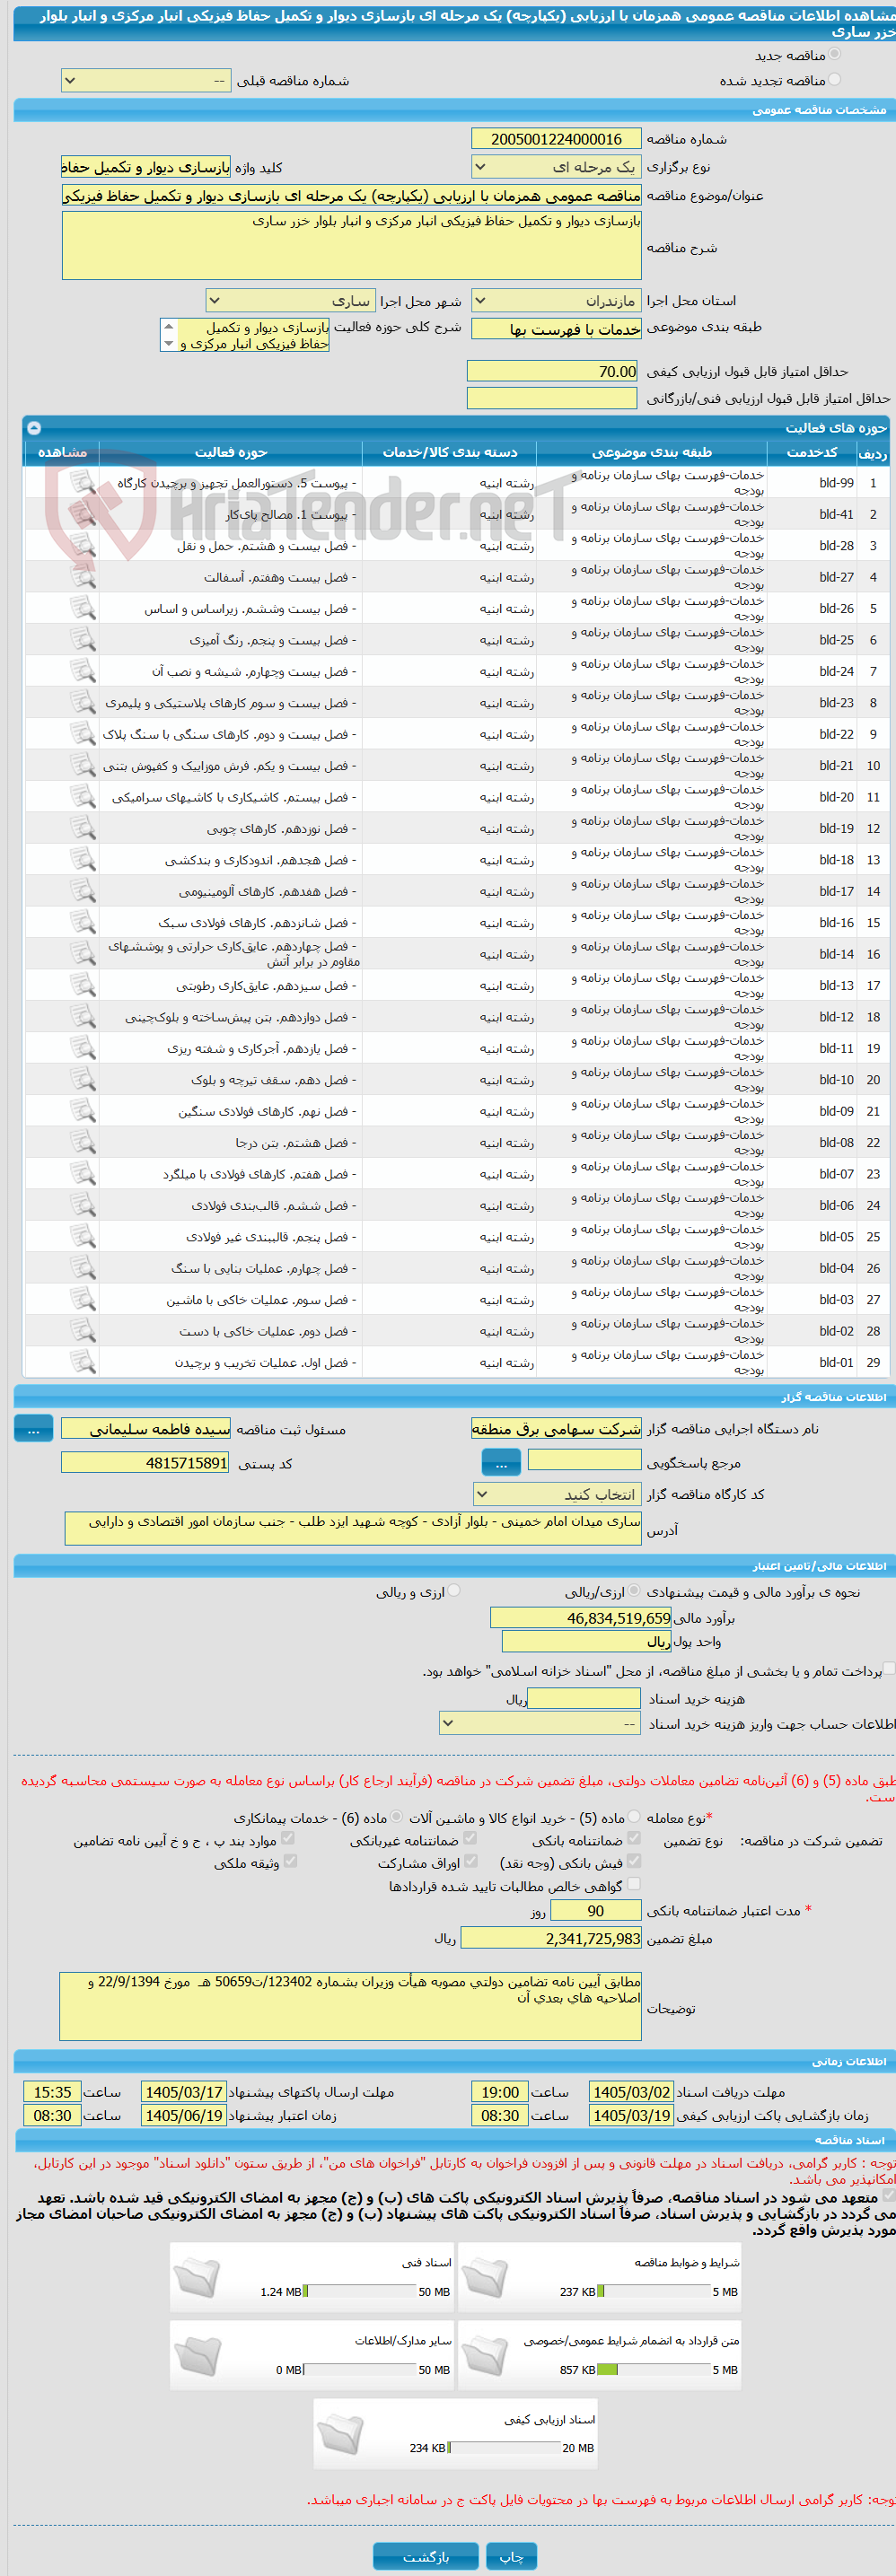Select ارزی/ریالی estimate option
Image resolution: width=896 pixels, height=2576 pixels.
pyautogui.click(x=635, y=1590)
